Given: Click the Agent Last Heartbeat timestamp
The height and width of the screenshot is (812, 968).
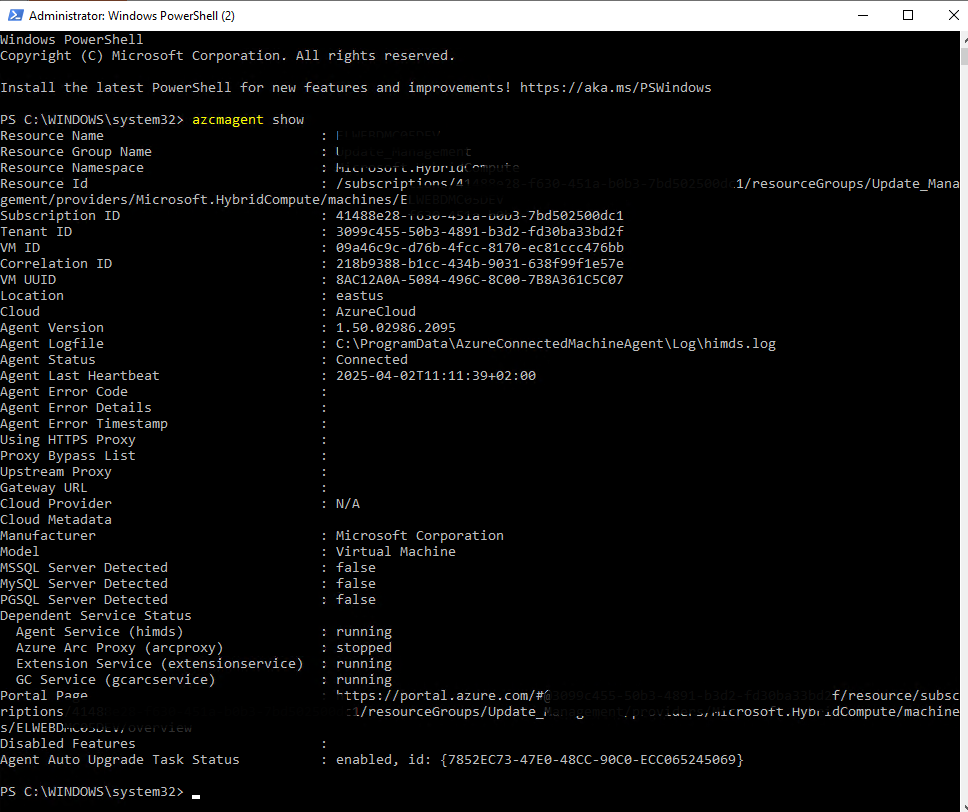Looking at the screenshot, I should click(x=436, y=376).
